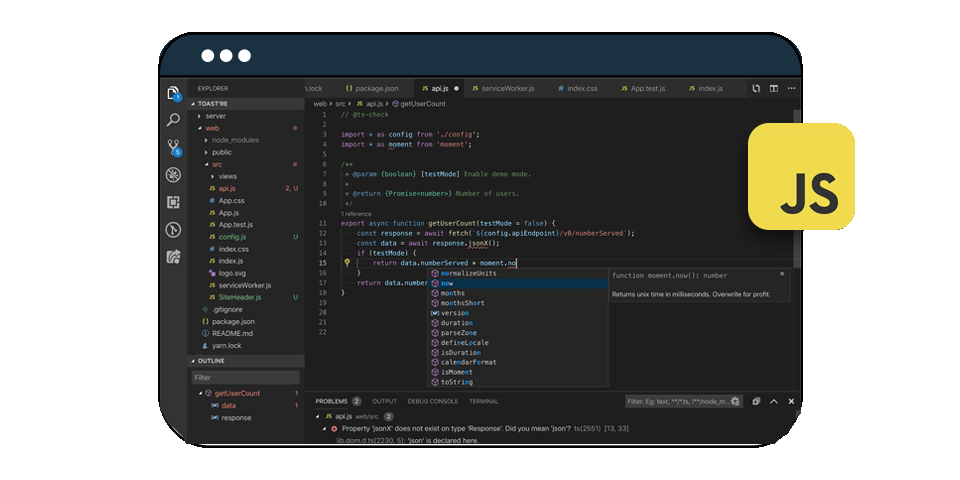The image size is (960, 480).
Task: Open Source Control activity bar icon
Action: [x=173, y=147]
